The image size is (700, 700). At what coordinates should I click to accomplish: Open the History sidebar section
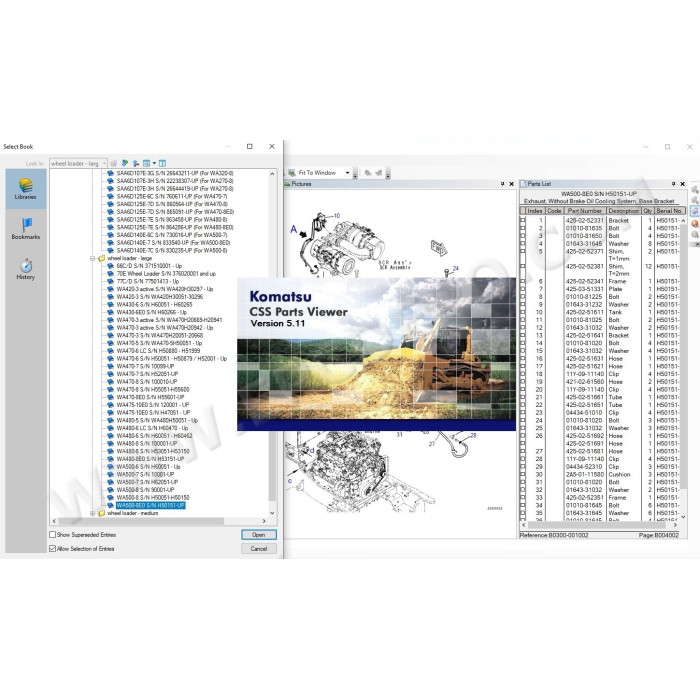[25, 269]
